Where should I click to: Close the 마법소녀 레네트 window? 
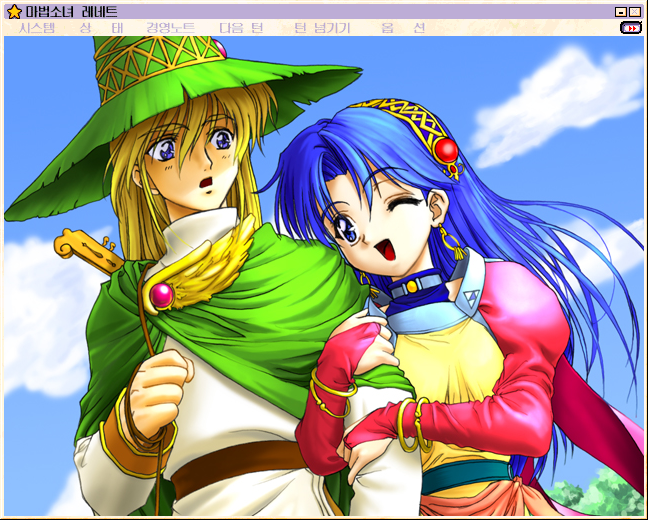coord(634,12)
